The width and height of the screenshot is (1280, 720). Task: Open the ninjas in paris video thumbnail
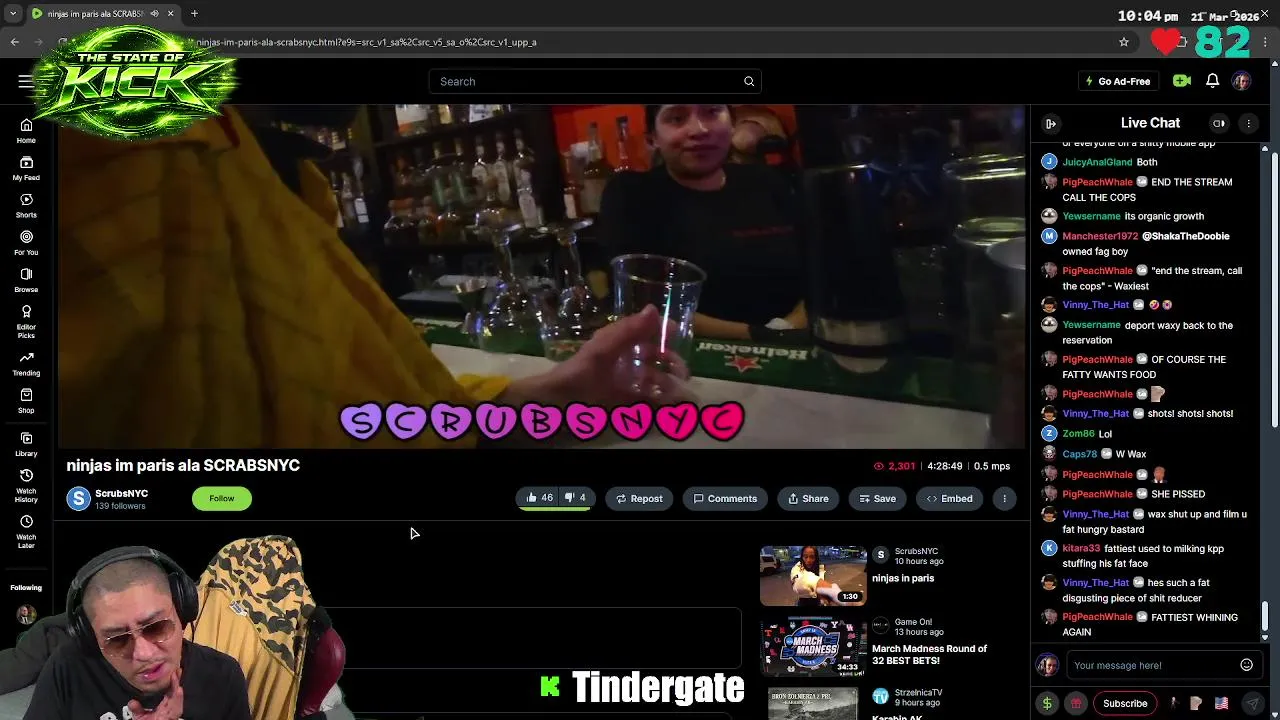813,575
